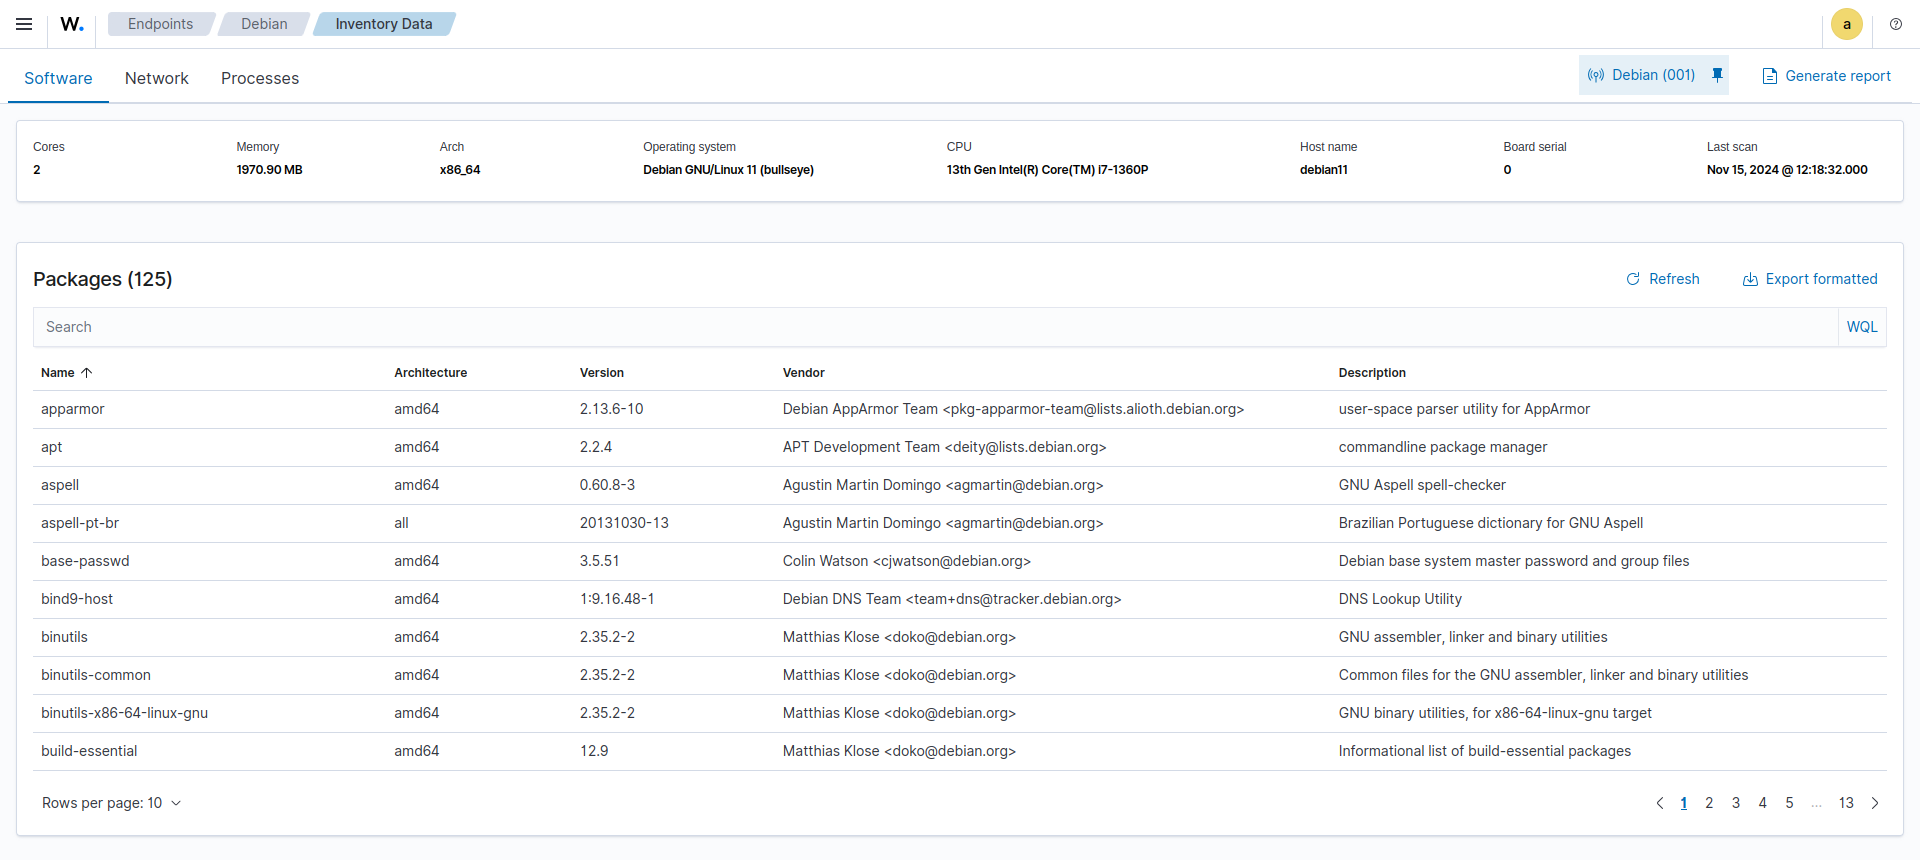Open the help icon in header
Image resolution: width=1920 pixels, height=860 pixels.
pyautogui.click(x=1896, y=24)
